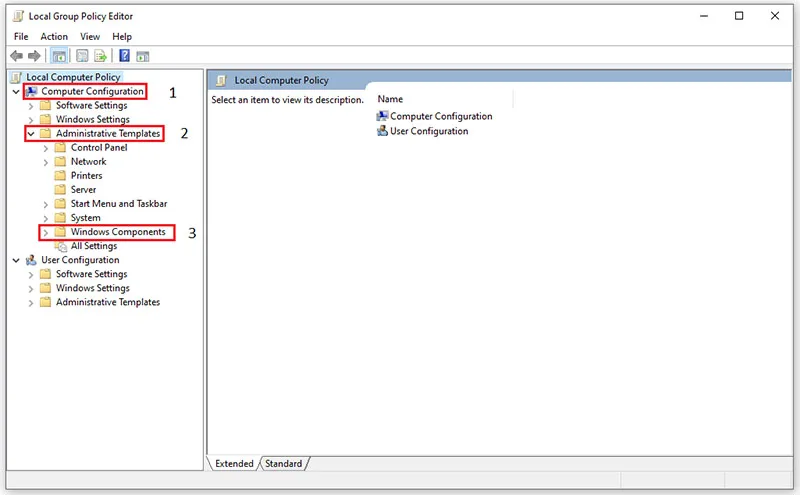Open the File menu
Screen dimensions: 800x495
coord(21,37)
